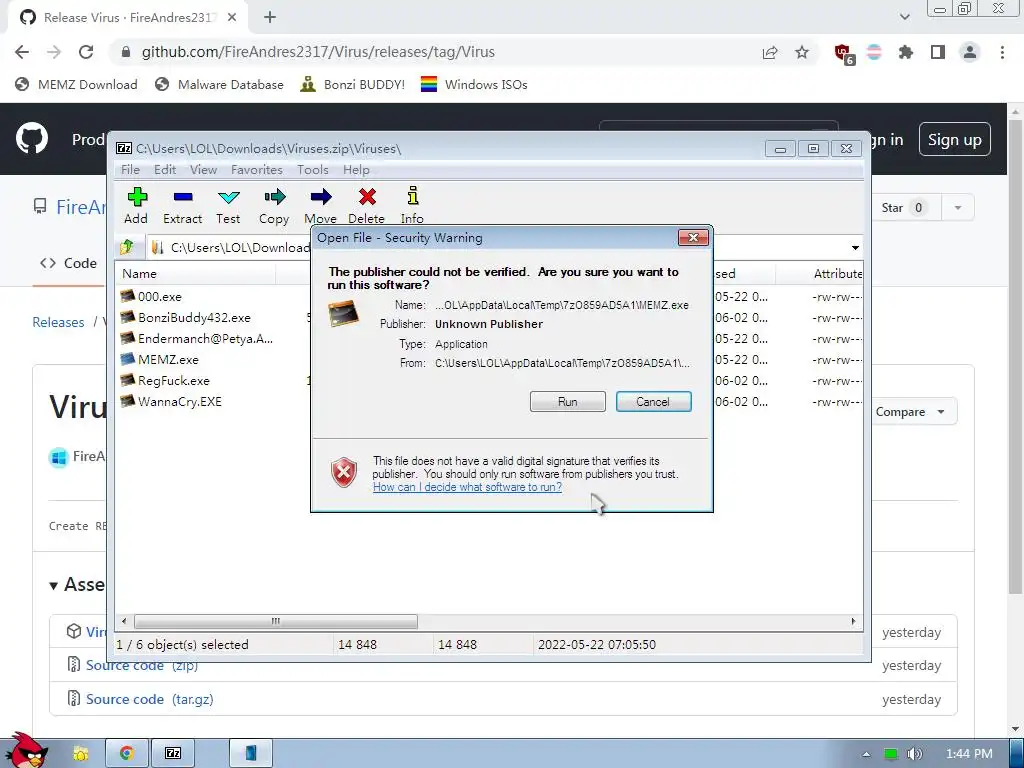Toggle Chrome side panel icon
1024x768 pixels.
click(x=938, y=52)
